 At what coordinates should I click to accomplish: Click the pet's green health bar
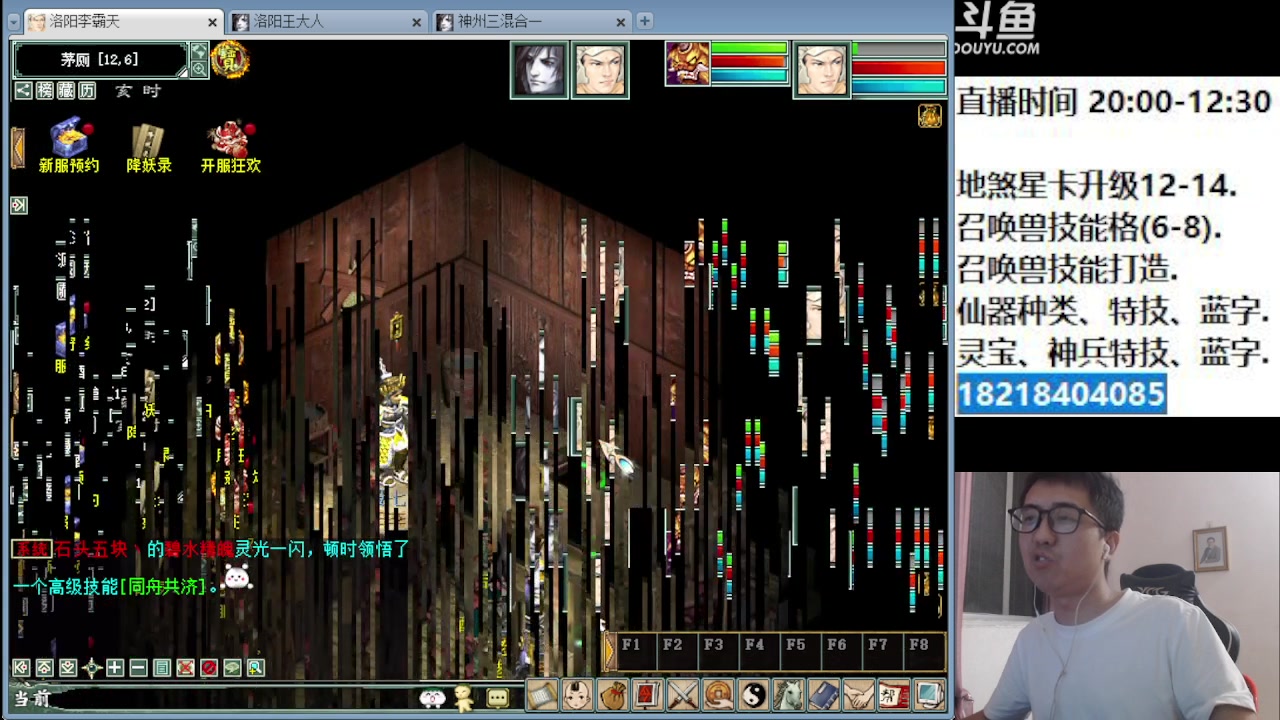click(749, 48)
